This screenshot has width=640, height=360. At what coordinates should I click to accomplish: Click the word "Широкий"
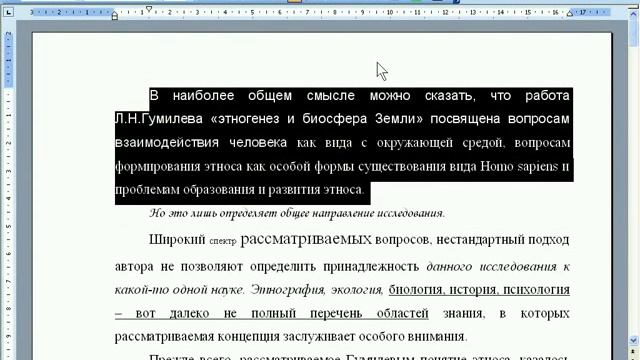click(177, 239)
